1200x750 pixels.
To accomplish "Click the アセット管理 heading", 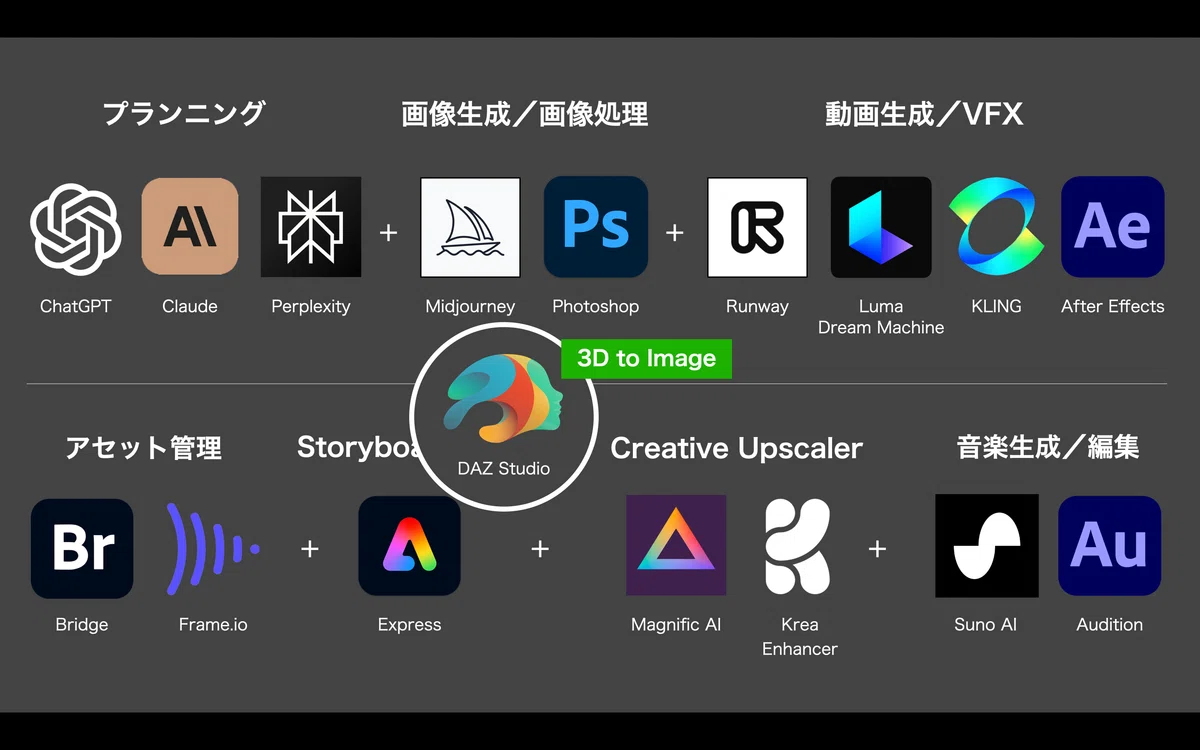I will pos(143,447).
